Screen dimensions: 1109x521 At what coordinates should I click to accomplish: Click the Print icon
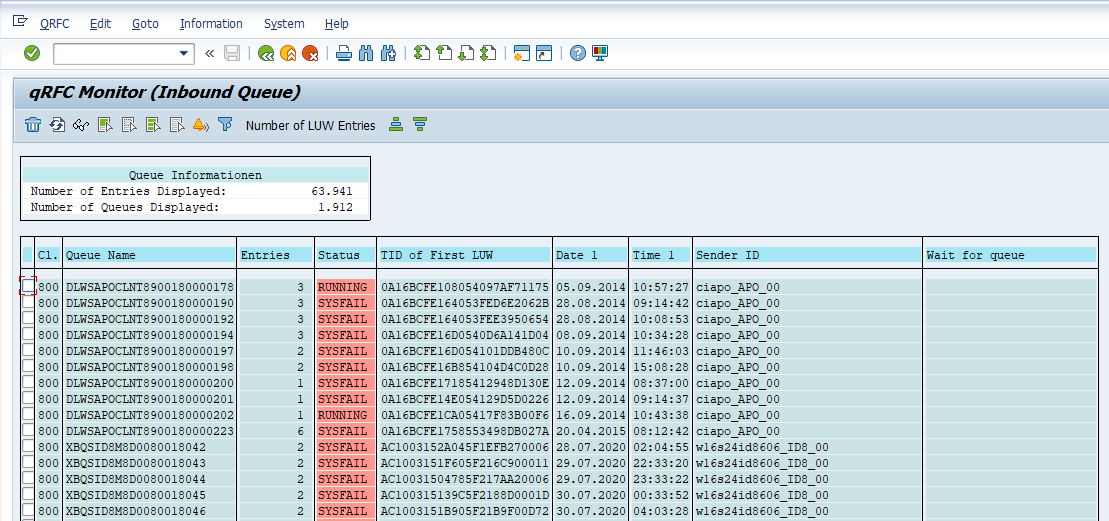click(344, 53)
